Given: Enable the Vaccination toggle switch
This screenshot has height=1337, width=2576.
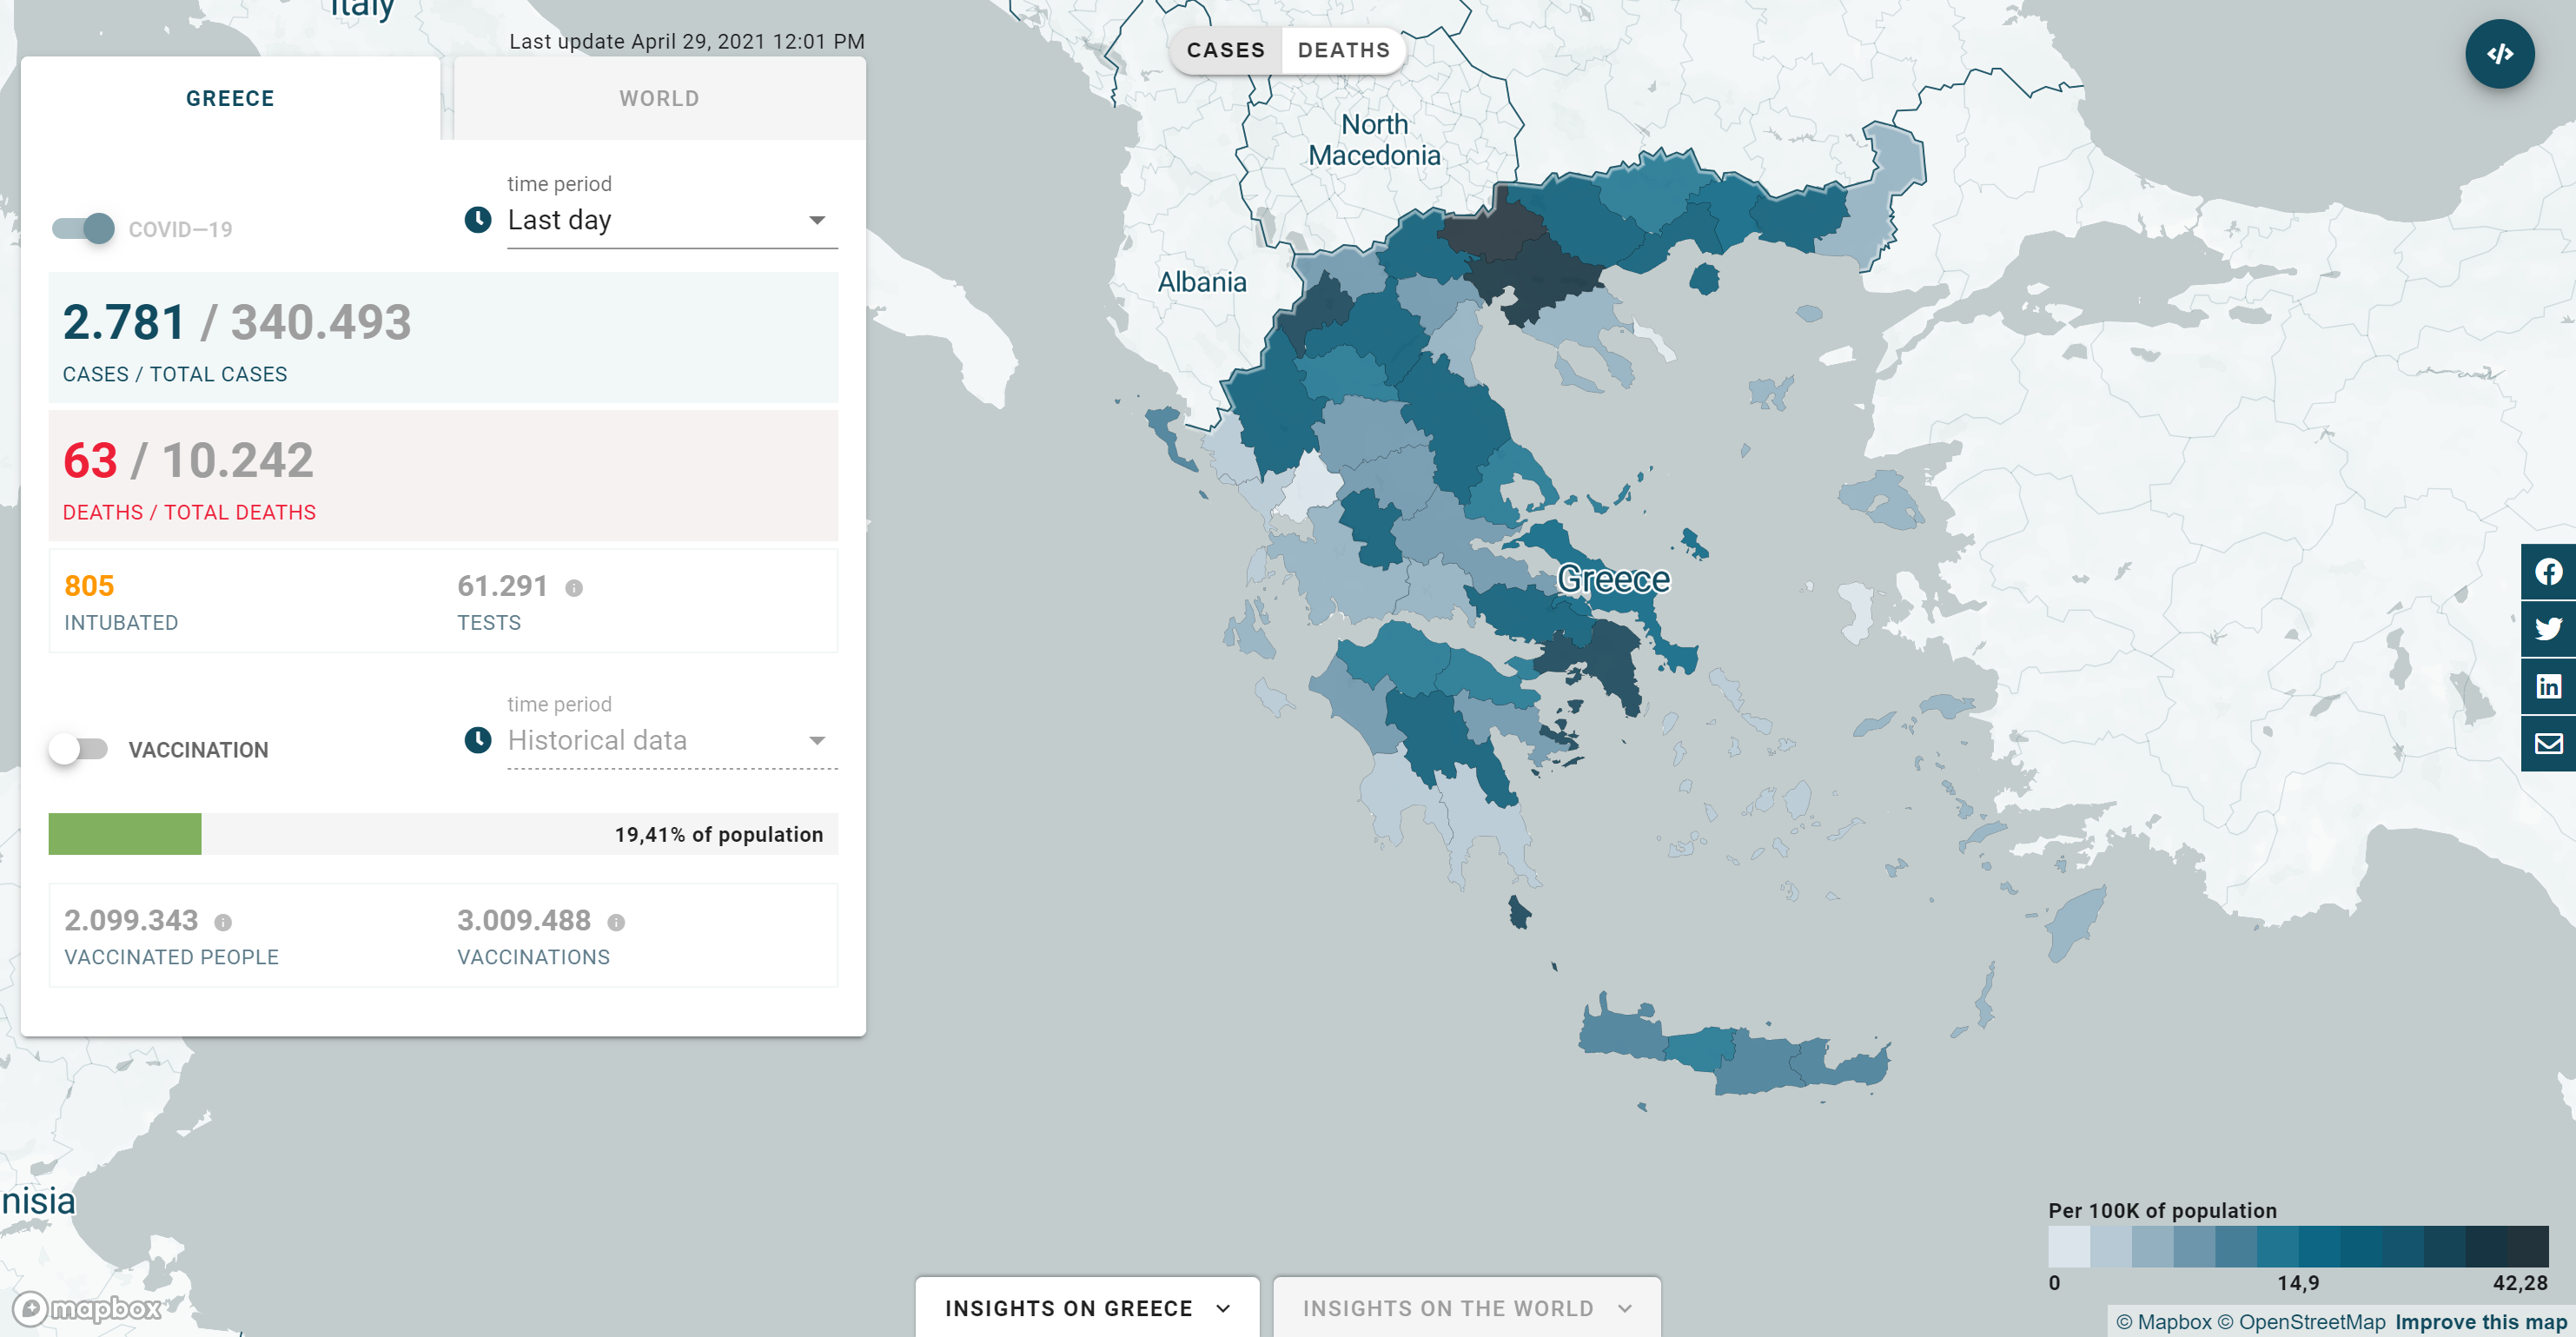Looking at the screenshot, I should pyautogui.click(x=79, y=749).
